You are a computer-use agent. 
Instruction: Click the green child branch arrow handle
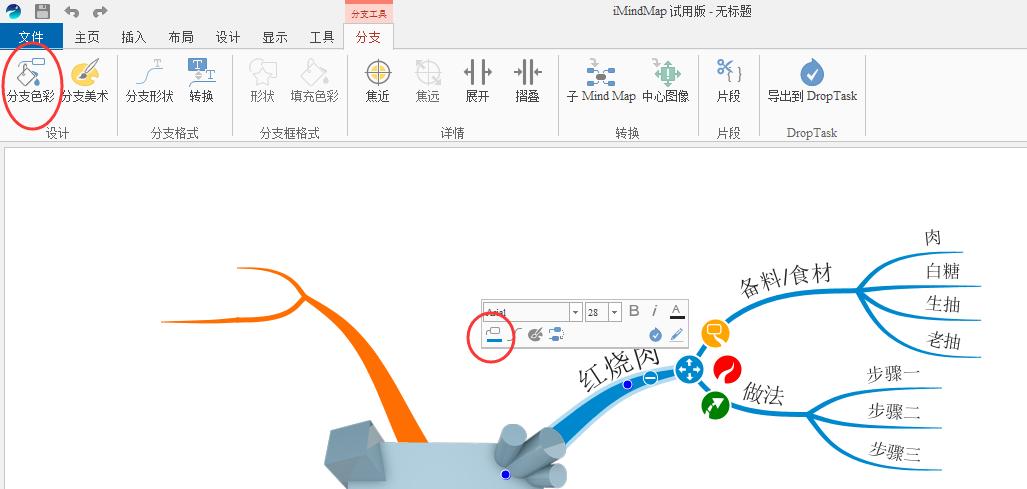coord(715,405)
